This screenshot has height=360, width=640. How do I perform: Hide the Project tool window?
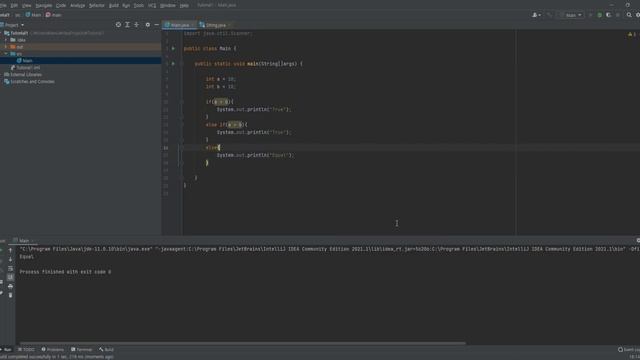tap(156, 25)
